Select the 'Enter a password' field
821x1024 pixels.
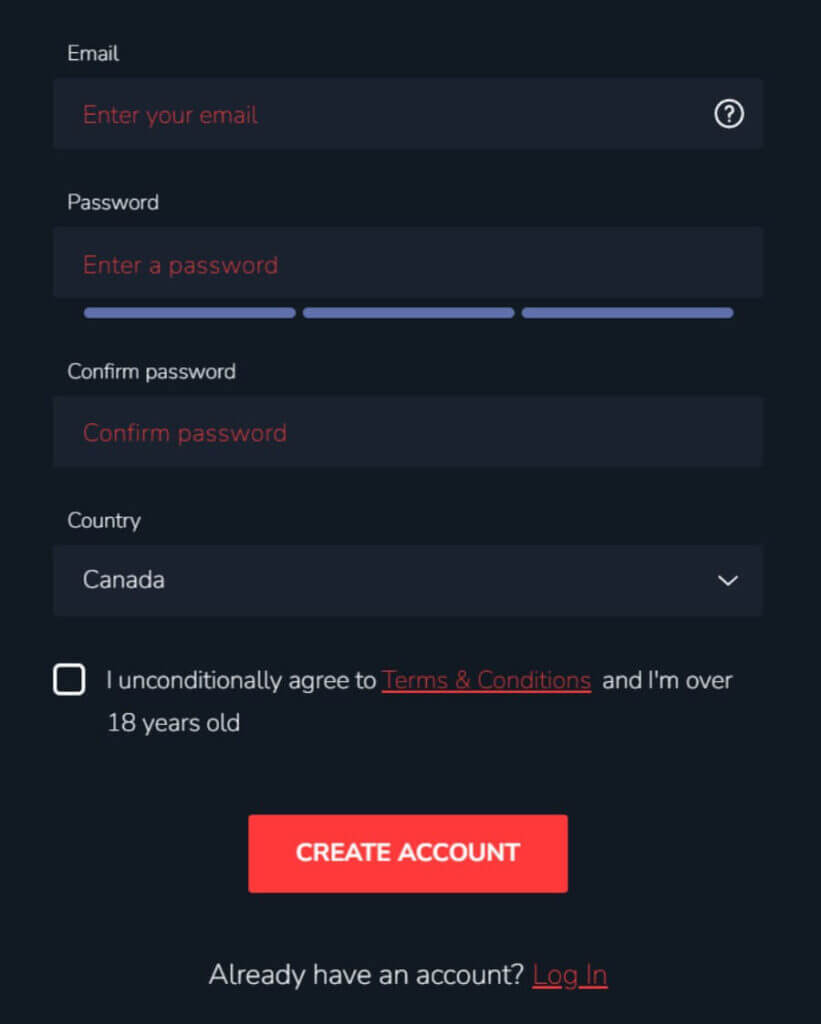click(x=408, y=263)
